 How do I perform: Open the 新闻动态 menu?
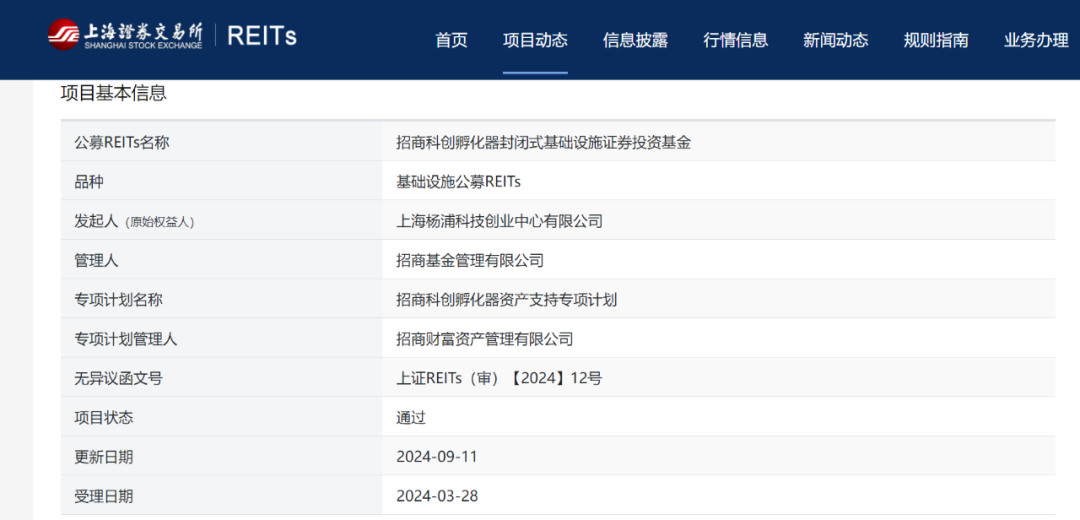[835, 40]
